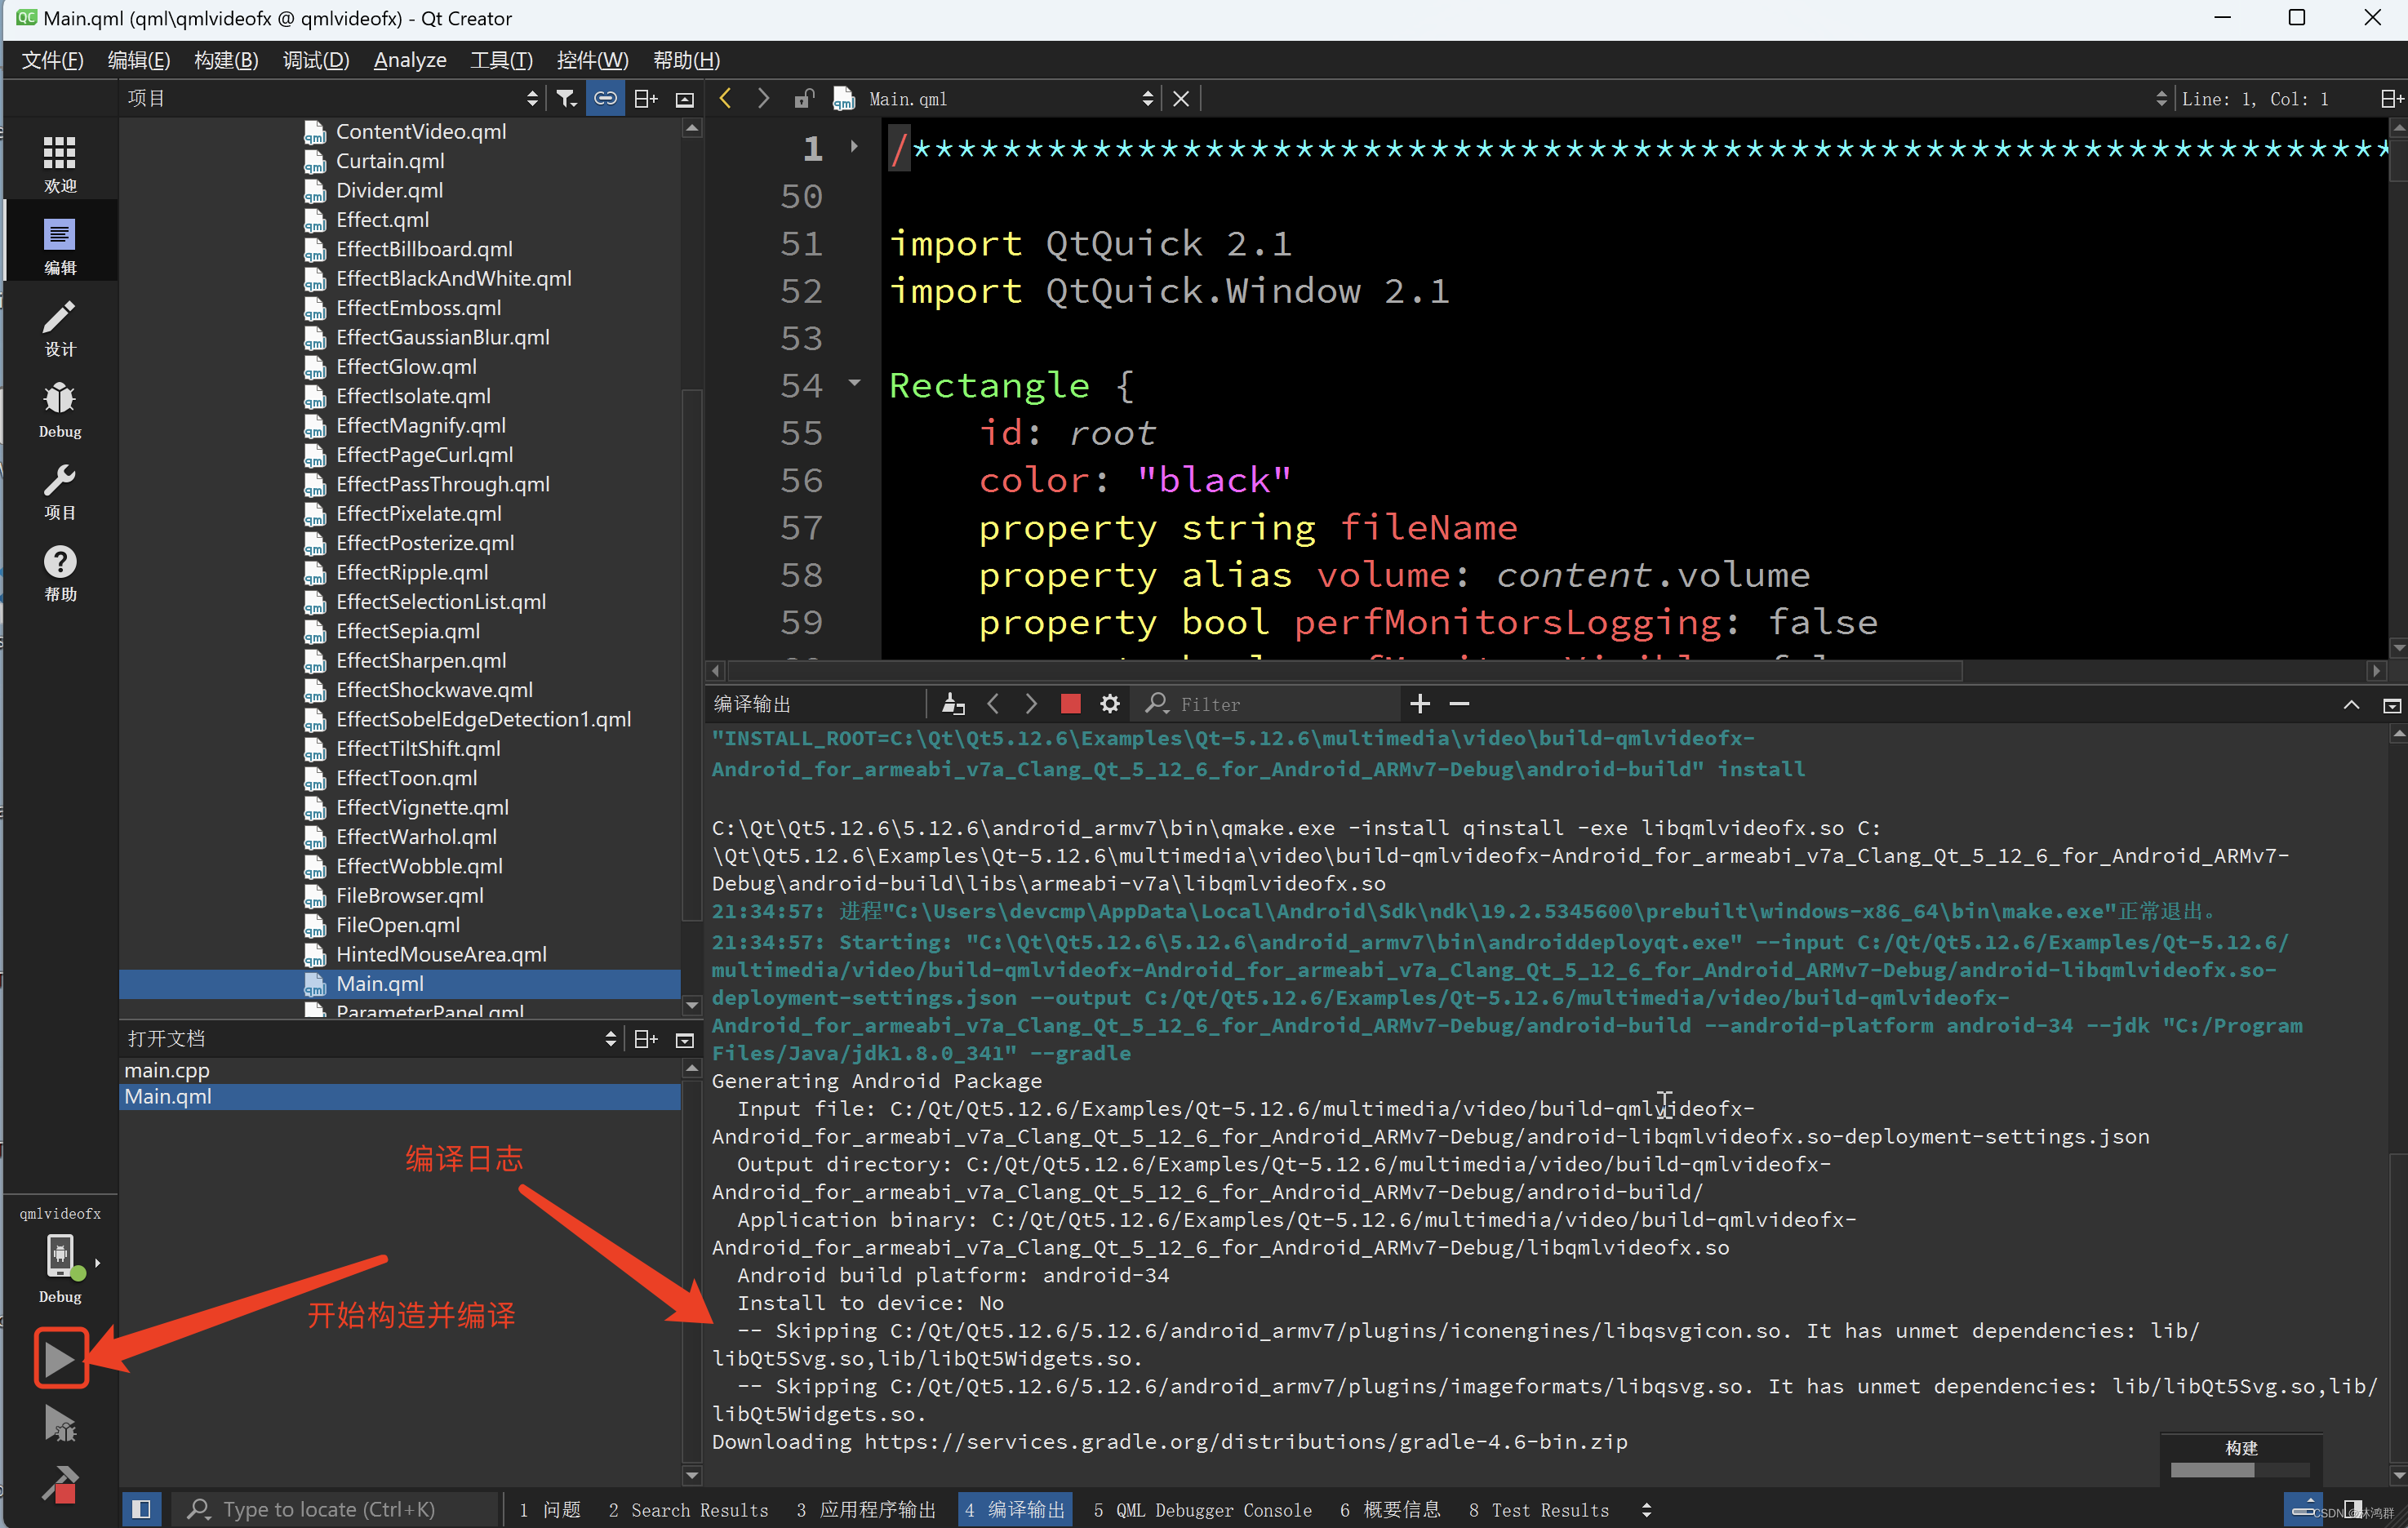Select EffectGaussianBlur.qml in project tree
Screen dimensions: 2408x1528
pyautogui.click(x=442, y=337)
